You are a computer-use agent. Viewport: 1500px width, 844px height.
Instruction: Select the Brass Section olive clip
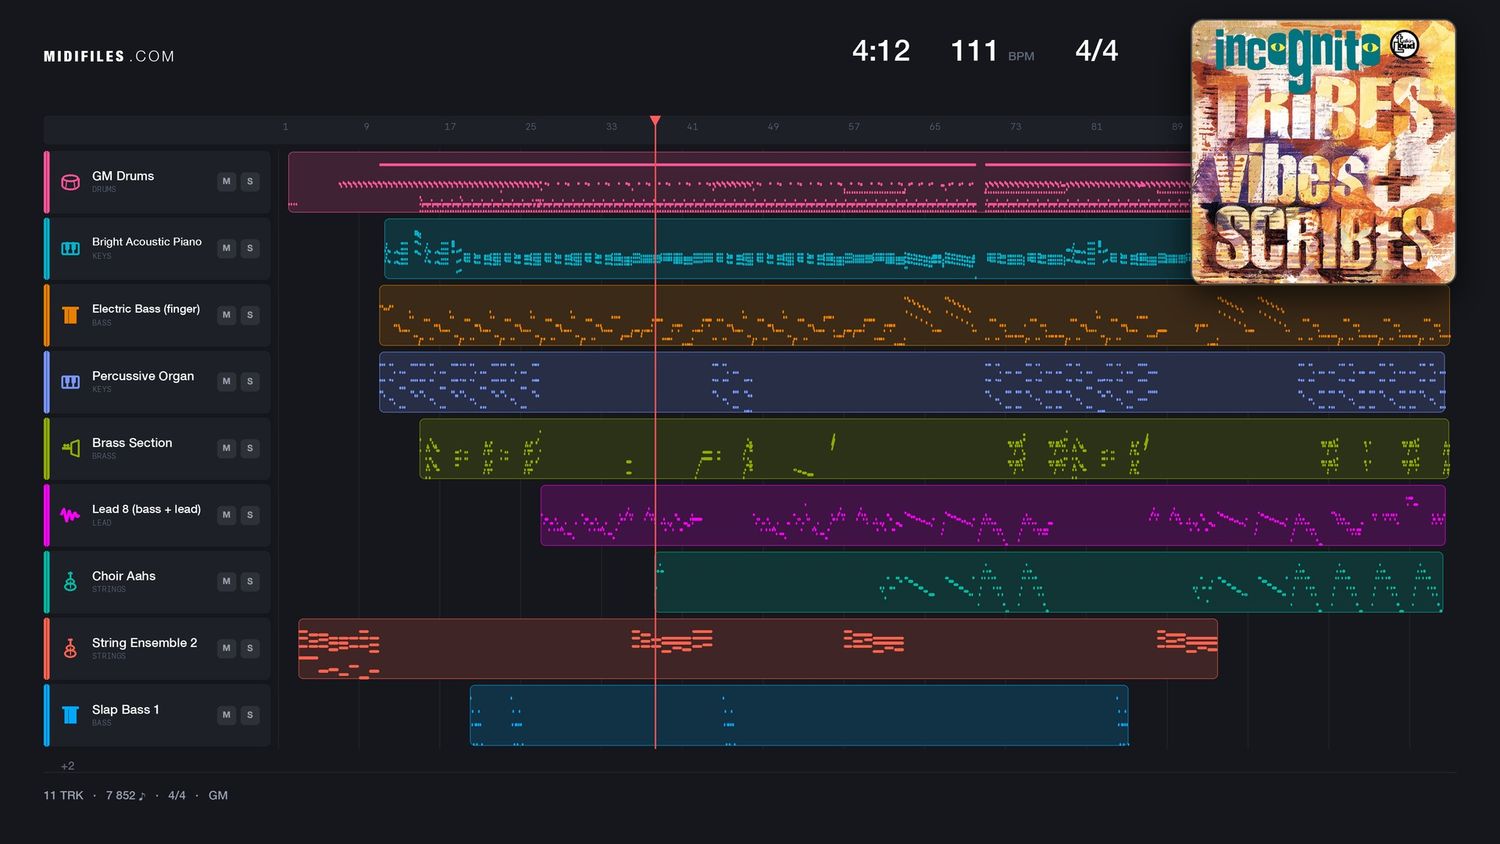pos(934,448)
